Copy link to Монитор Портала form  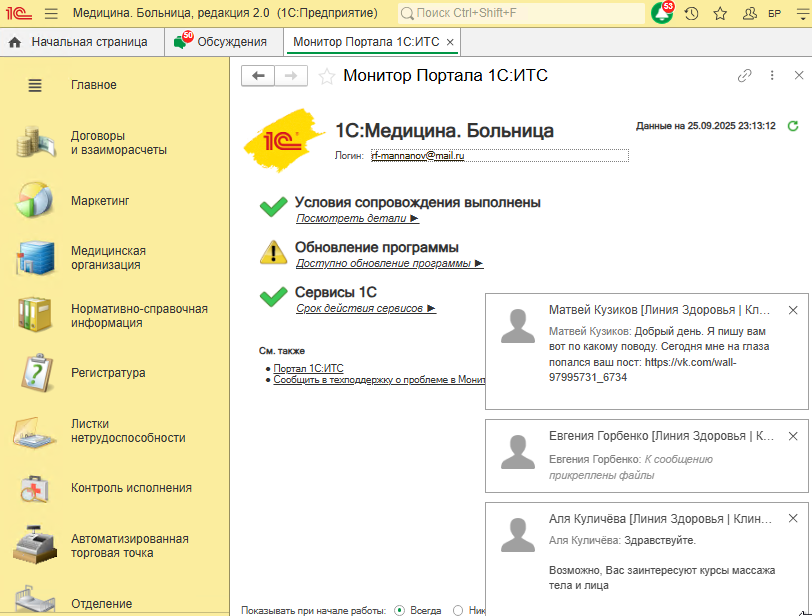pyautogui.click(x=744, y=75)
